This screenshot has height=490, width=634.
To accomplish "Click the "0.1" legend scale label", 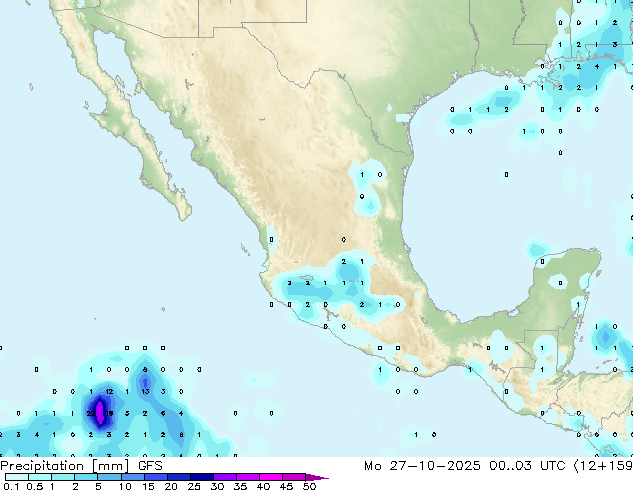I will pyautogui.click(x=11, y=486).
